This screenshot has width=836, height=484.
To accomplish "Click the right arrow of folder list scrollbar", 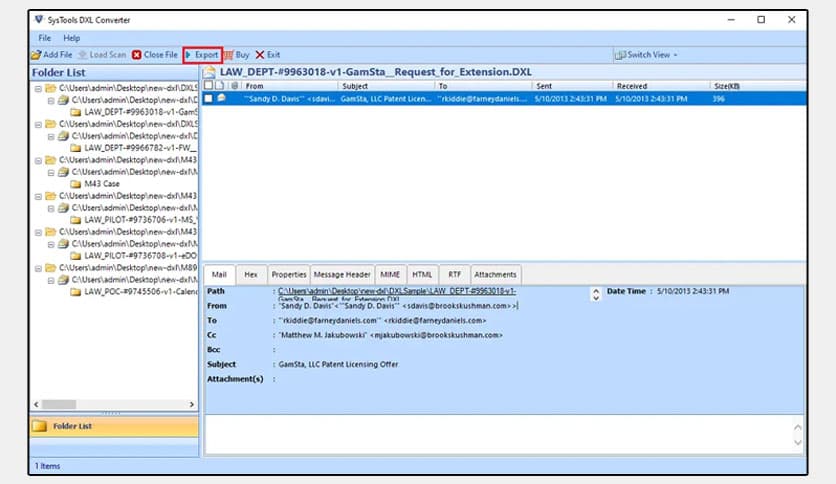I will click(x=191, y=404).
